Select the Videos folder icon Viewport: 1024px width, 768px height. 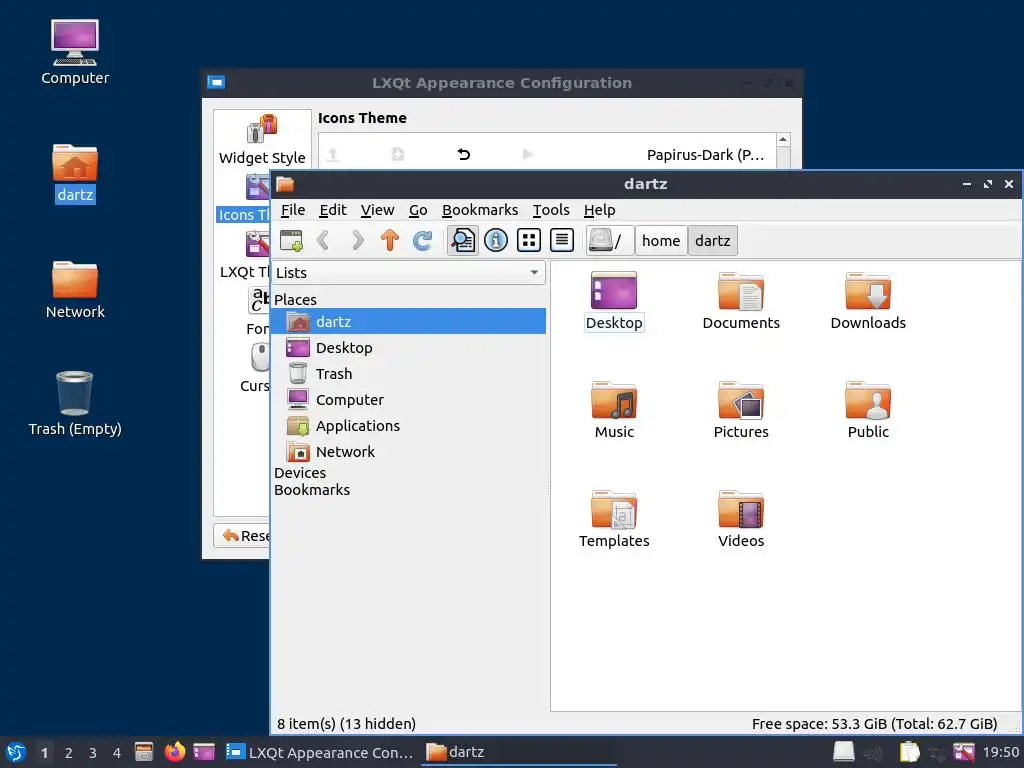[741, 520]
